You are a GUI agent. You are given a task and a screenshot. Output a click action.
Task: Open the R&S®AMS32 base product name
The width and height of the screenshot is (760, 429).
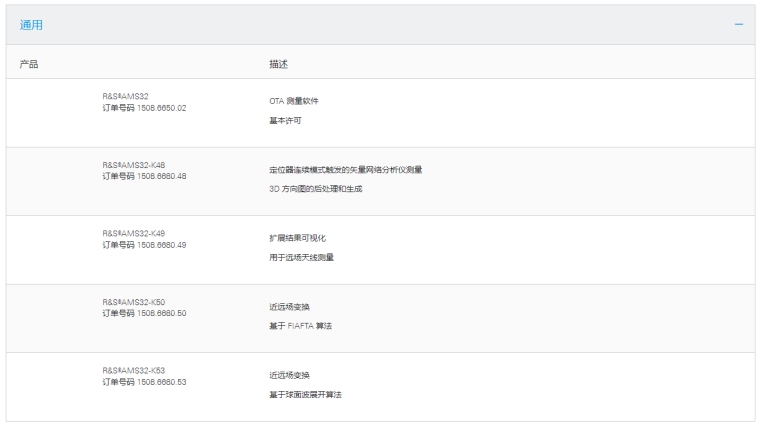(125, 96)
